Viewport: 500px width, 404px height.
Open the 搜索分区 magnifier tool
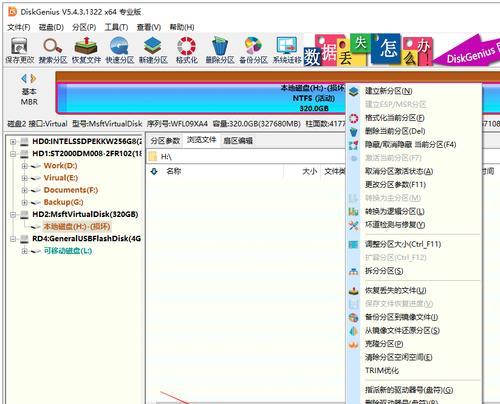(x=53, y=50)
